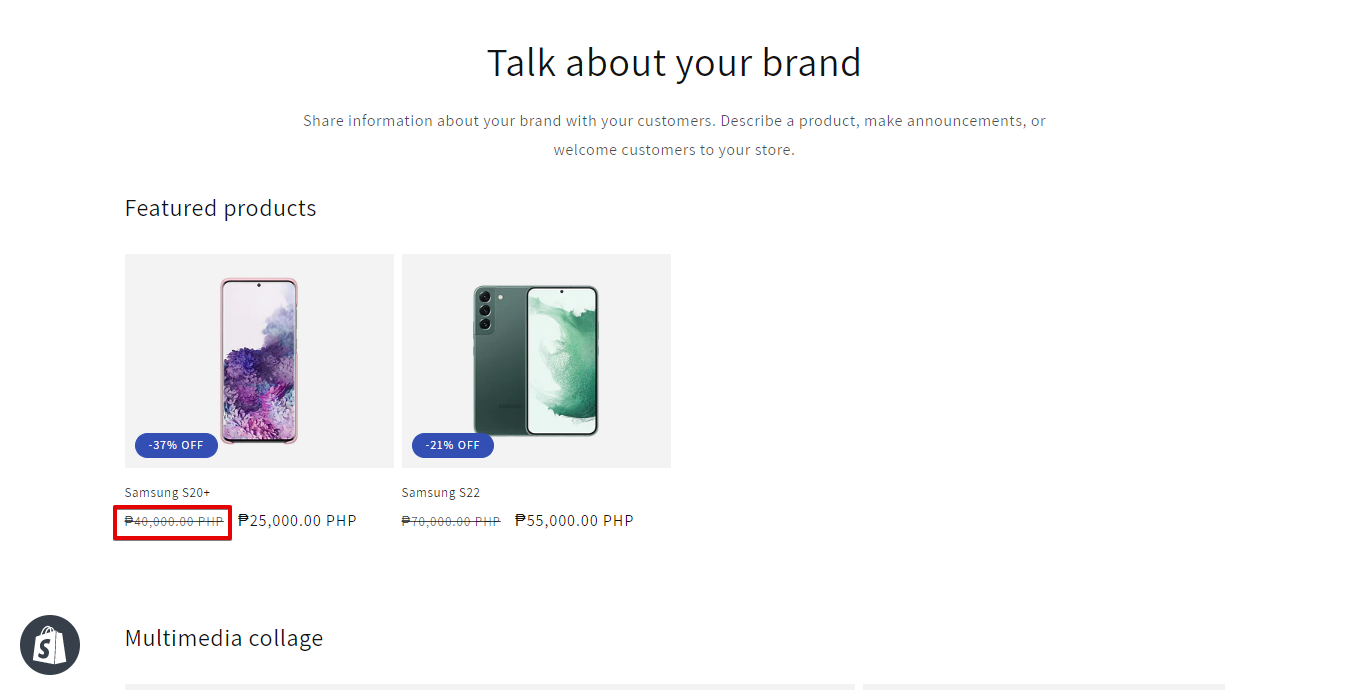Click the "Talk about your brand" heading
Screen dimensions: 1345x690
point(673,63)
